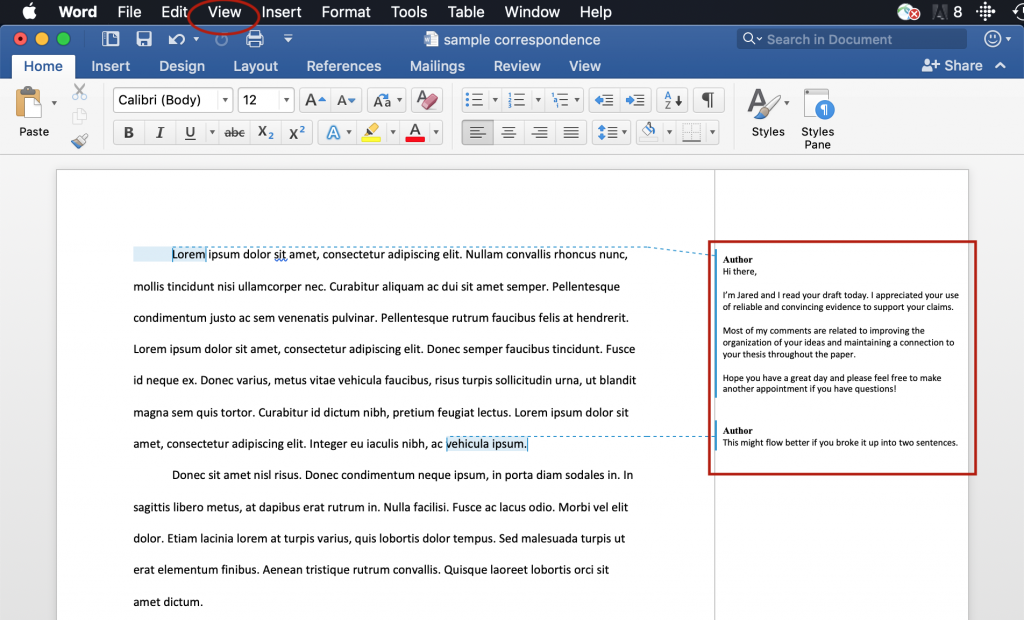Switch to the Review ribbon tab

516,66
